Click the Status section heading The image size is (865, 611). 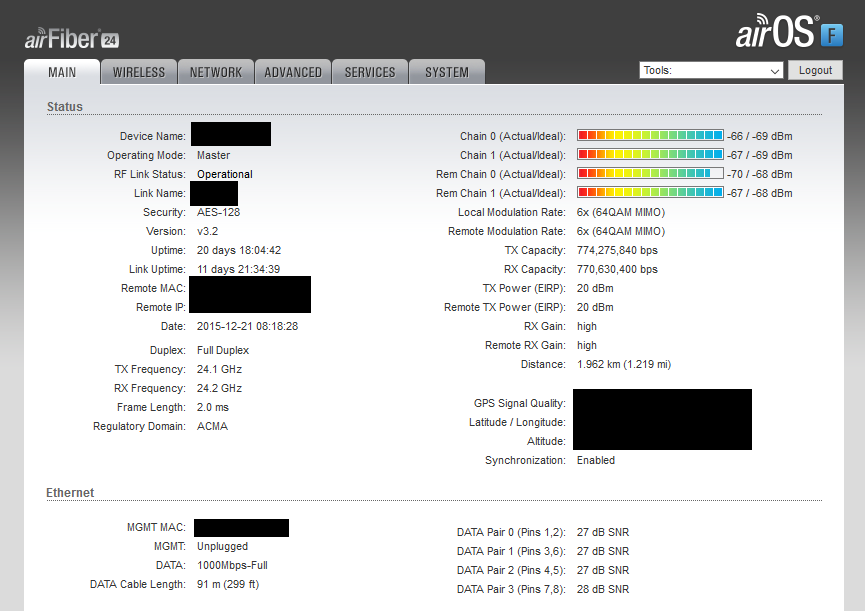[65, 107]
